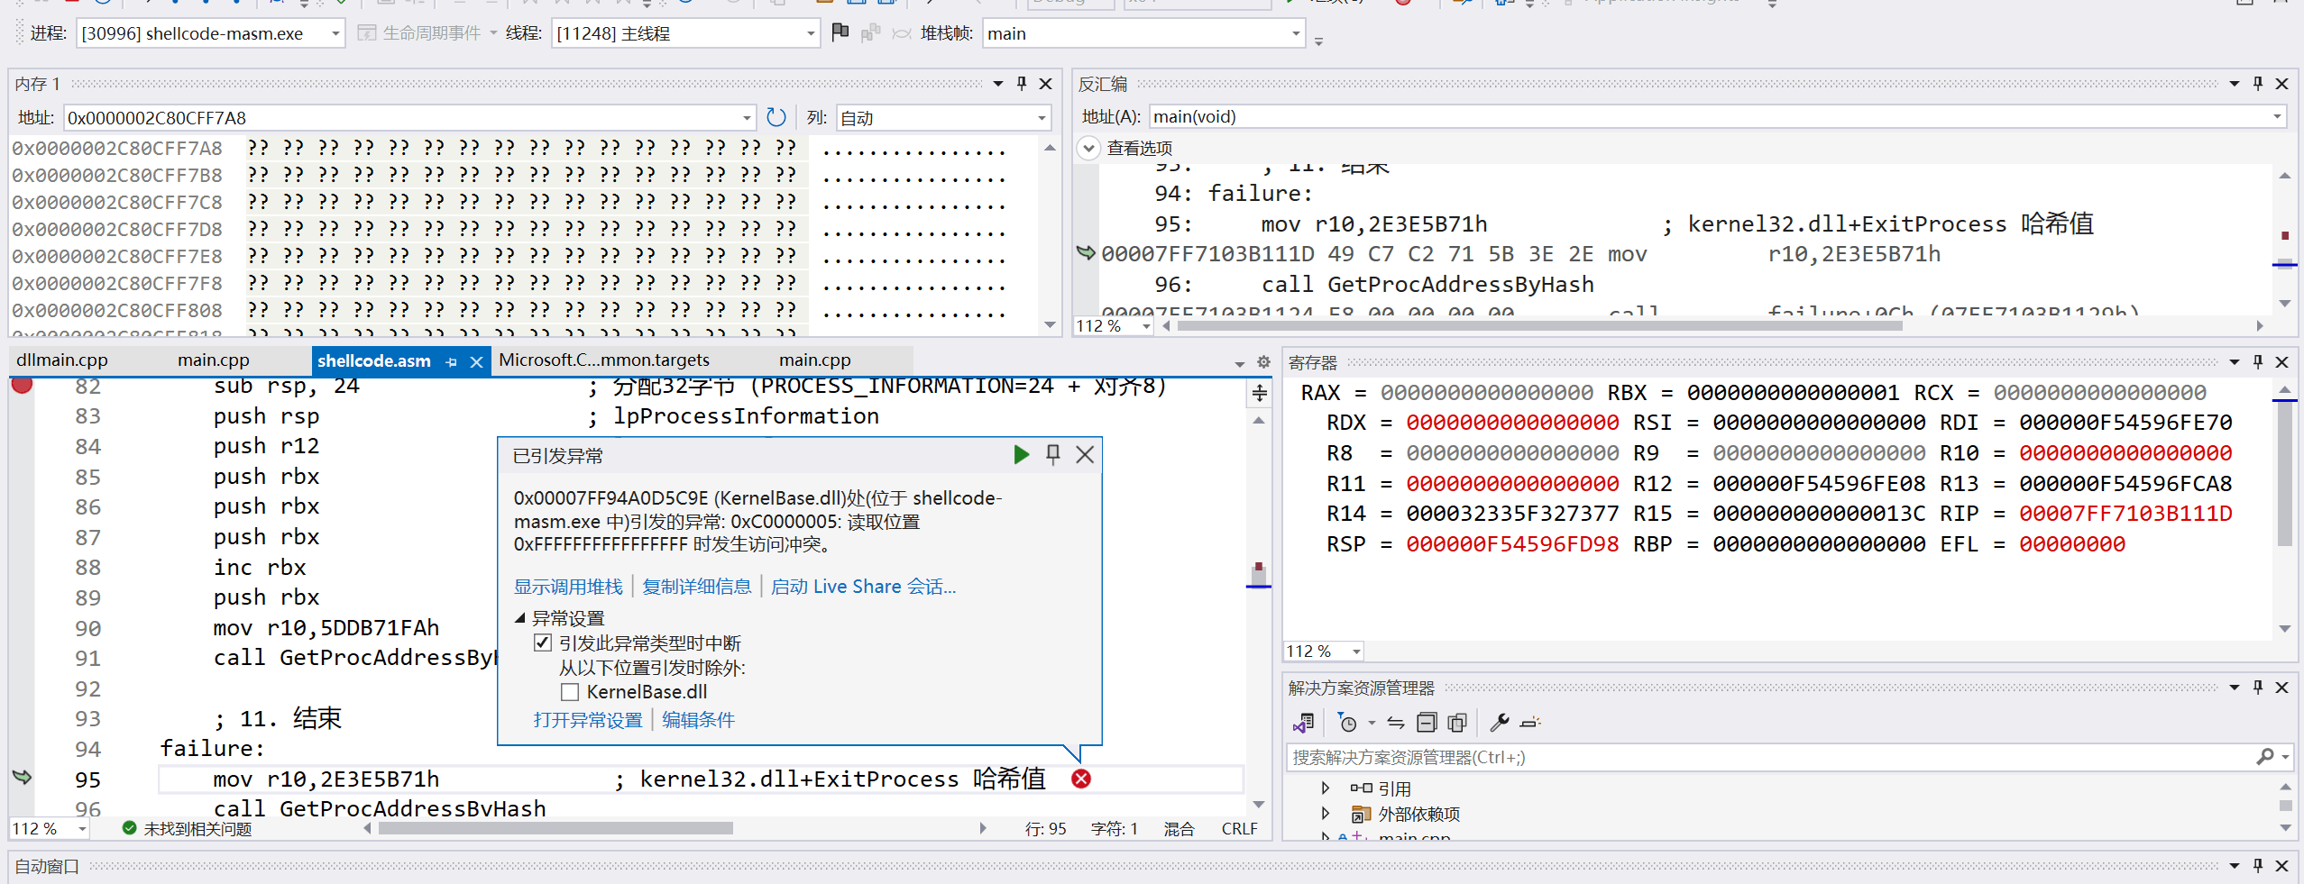
Task: Click the Solution Explorer search field
Action: coord(1770,757)
